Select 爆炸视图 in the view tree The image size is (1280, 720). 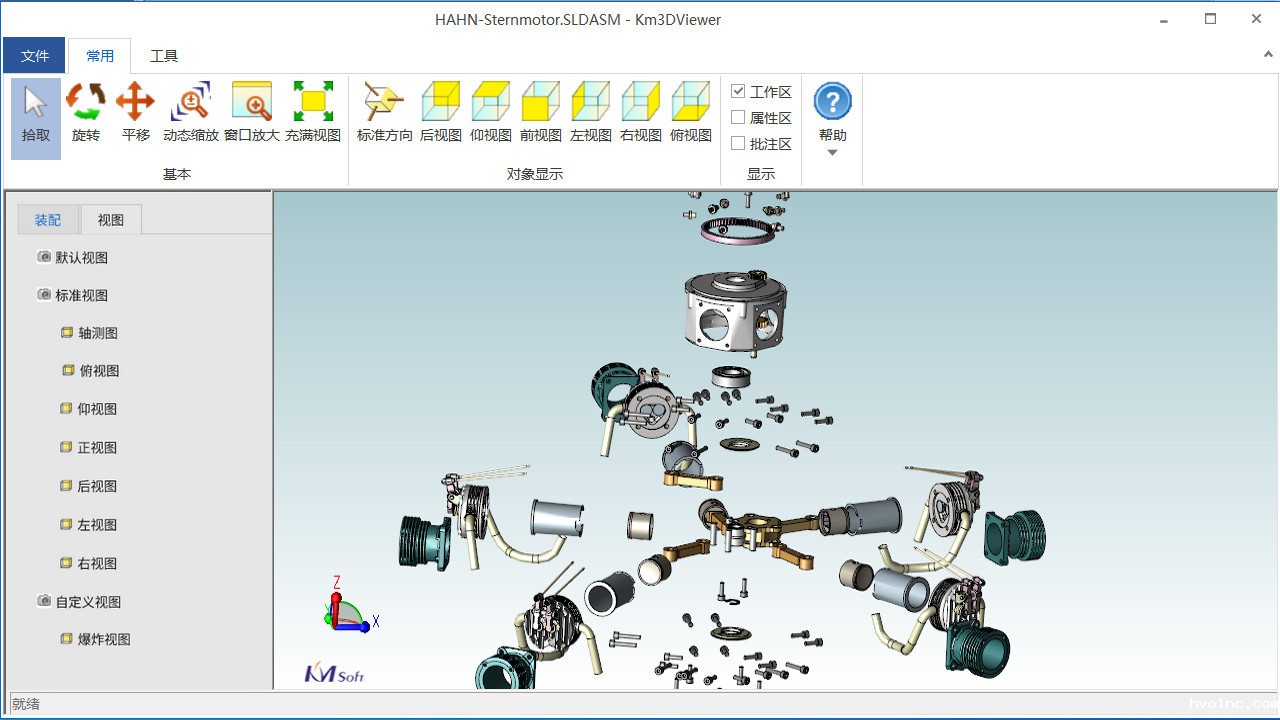click(104, 640)
